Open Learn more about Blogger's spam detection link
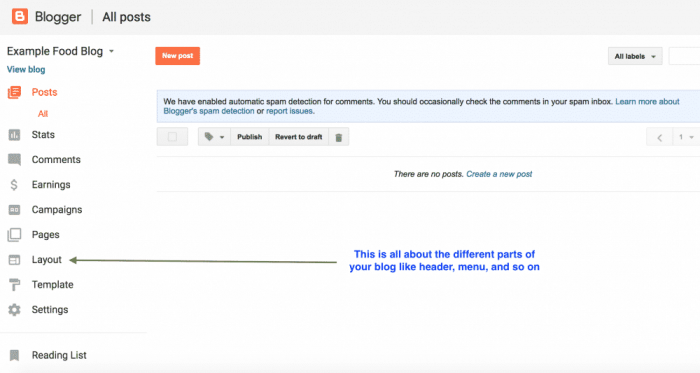700x373 pixels. [x=647, y=102]
